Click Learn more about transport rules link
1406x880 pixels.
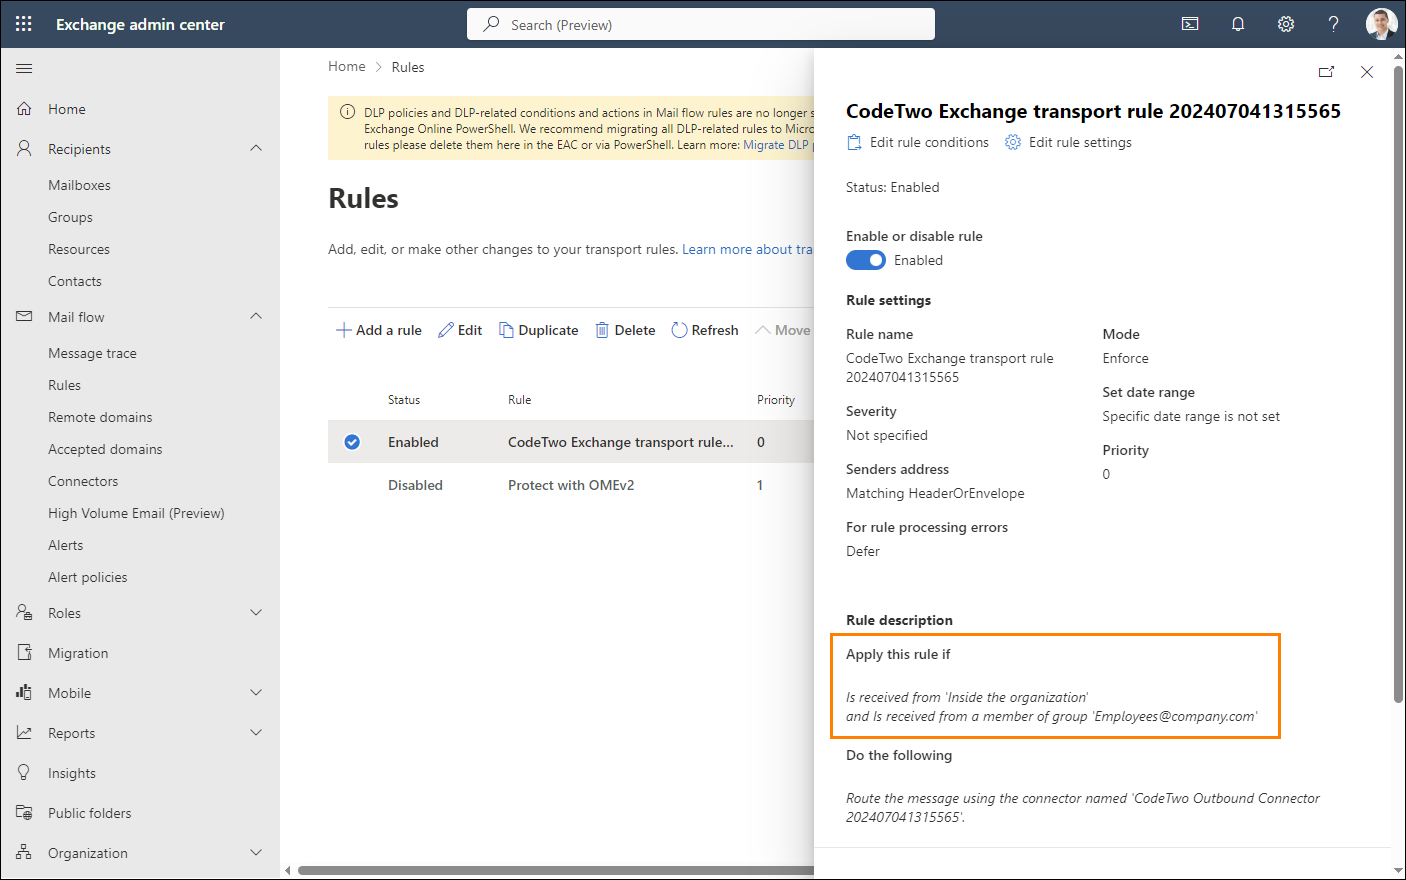click(747, 249)
